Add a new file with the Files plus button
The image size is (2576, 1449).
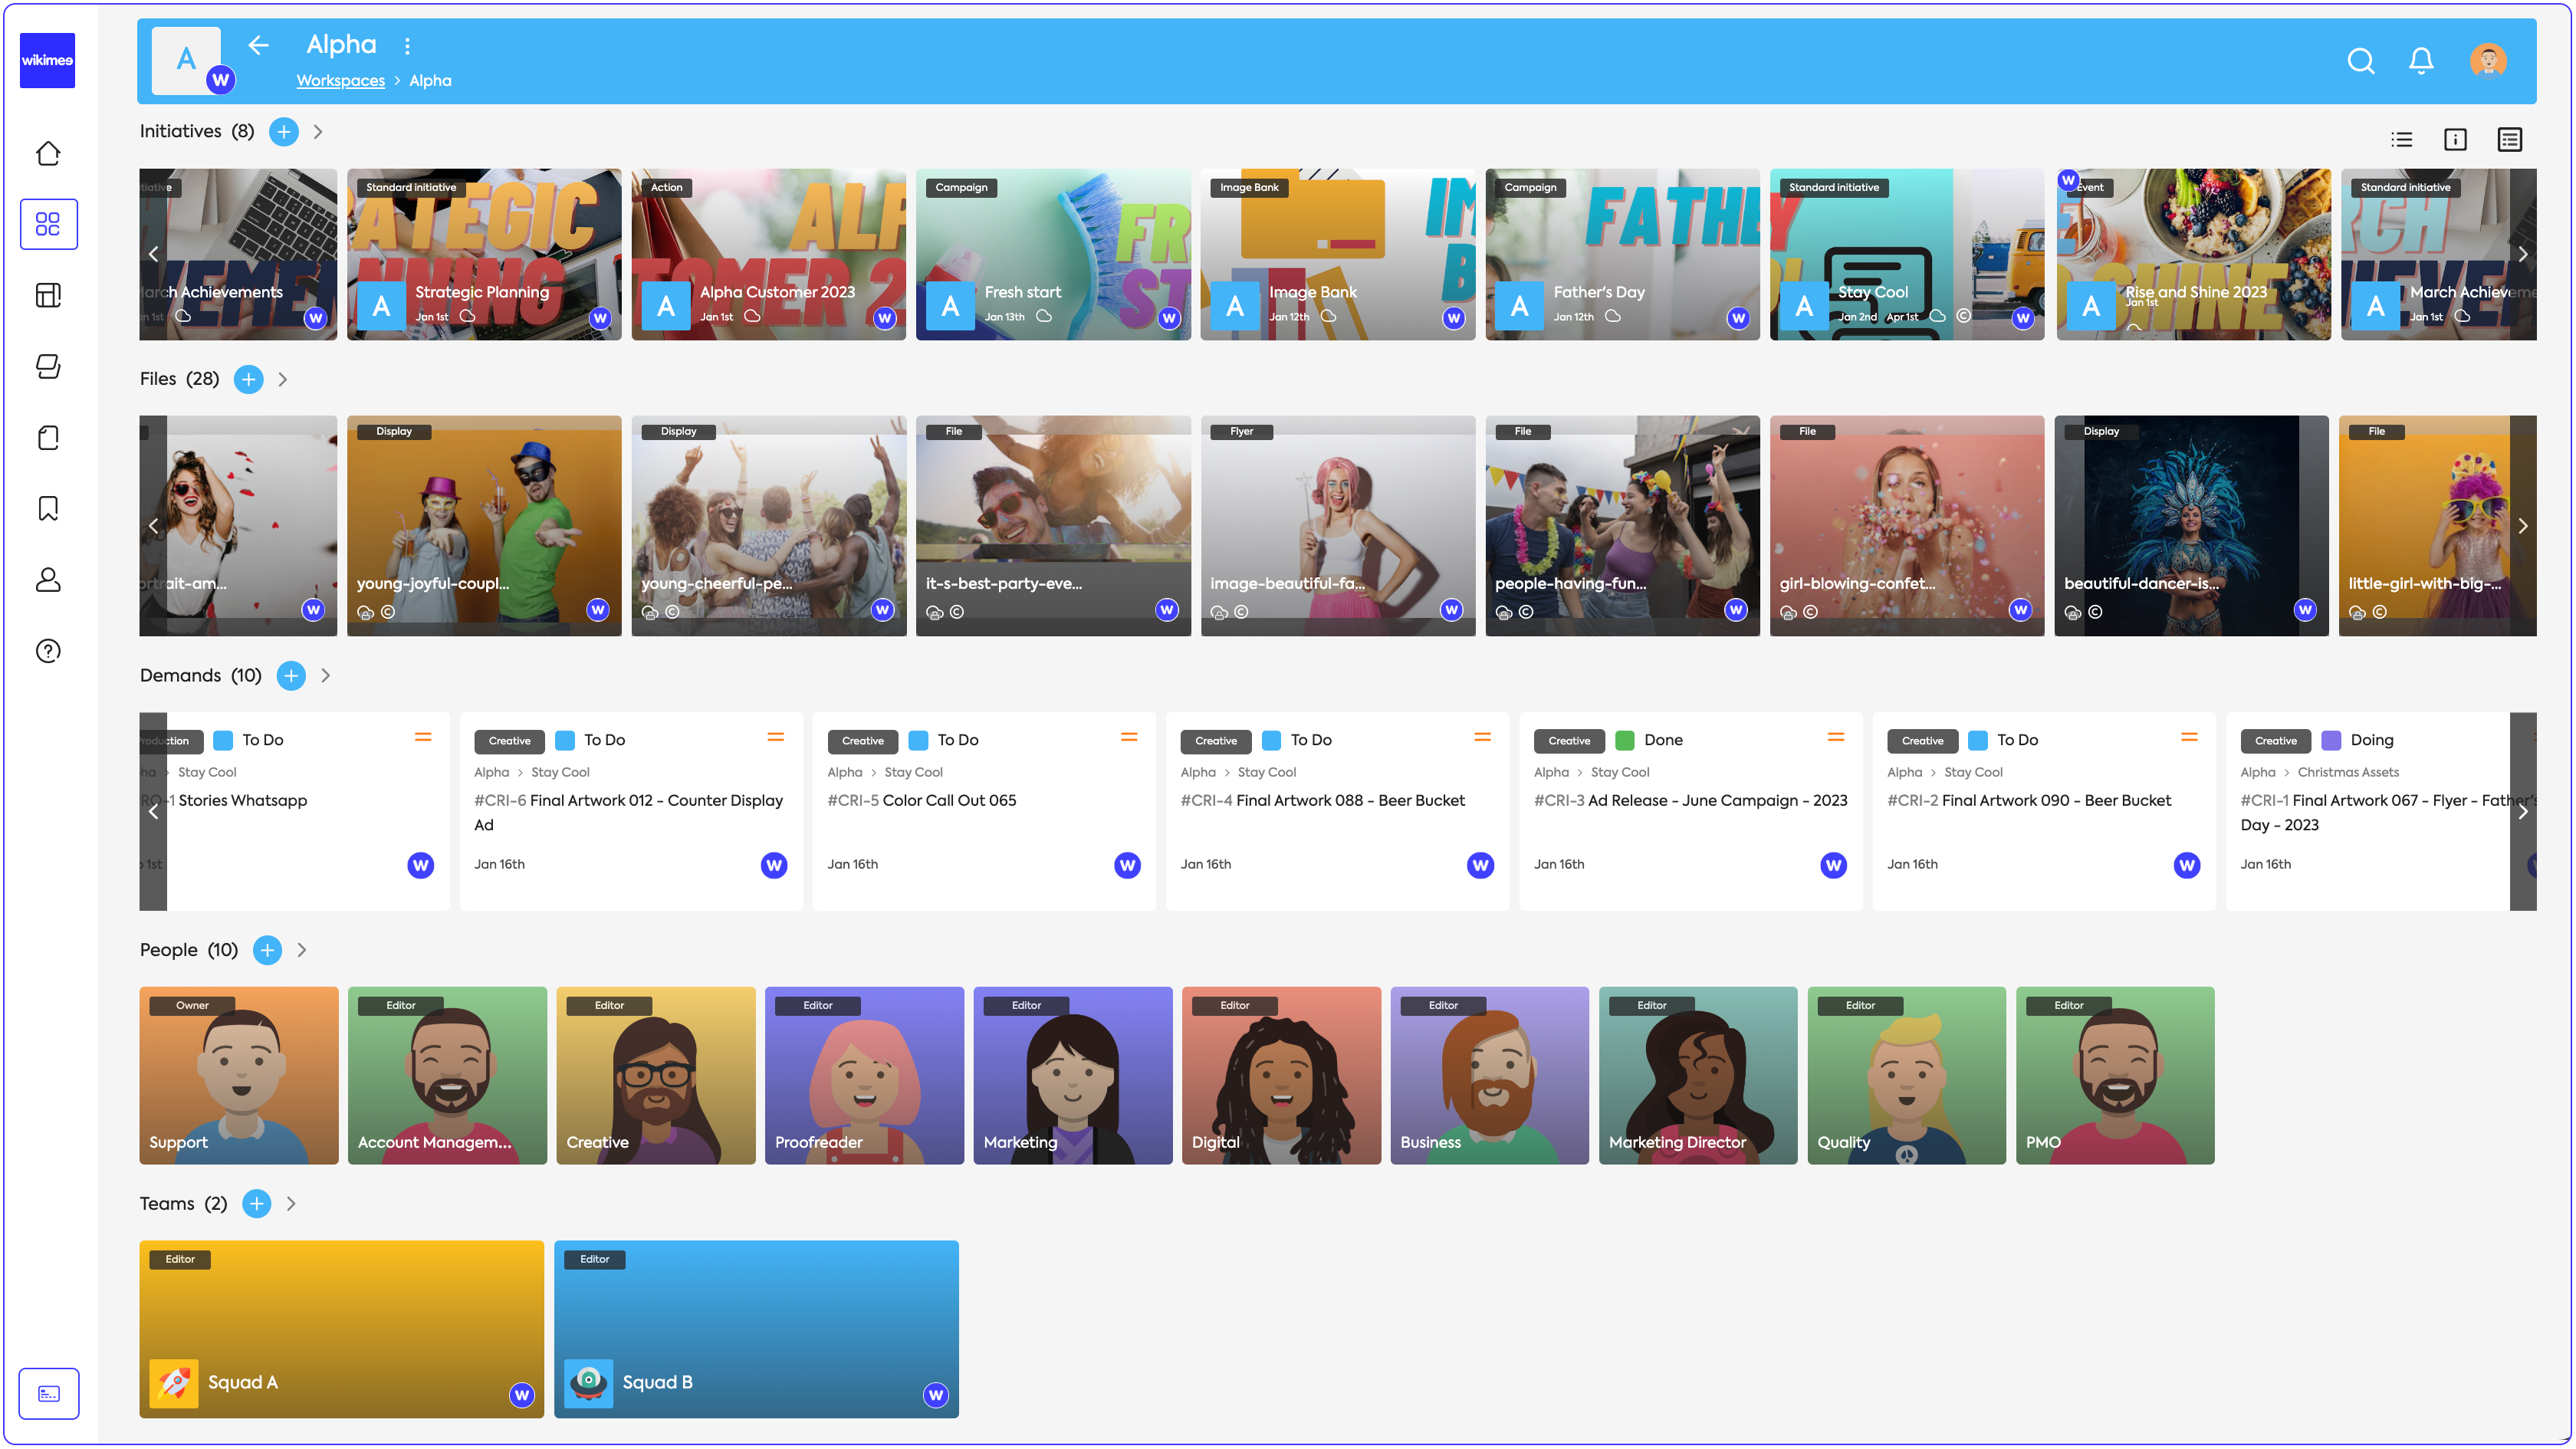point(248,379)
